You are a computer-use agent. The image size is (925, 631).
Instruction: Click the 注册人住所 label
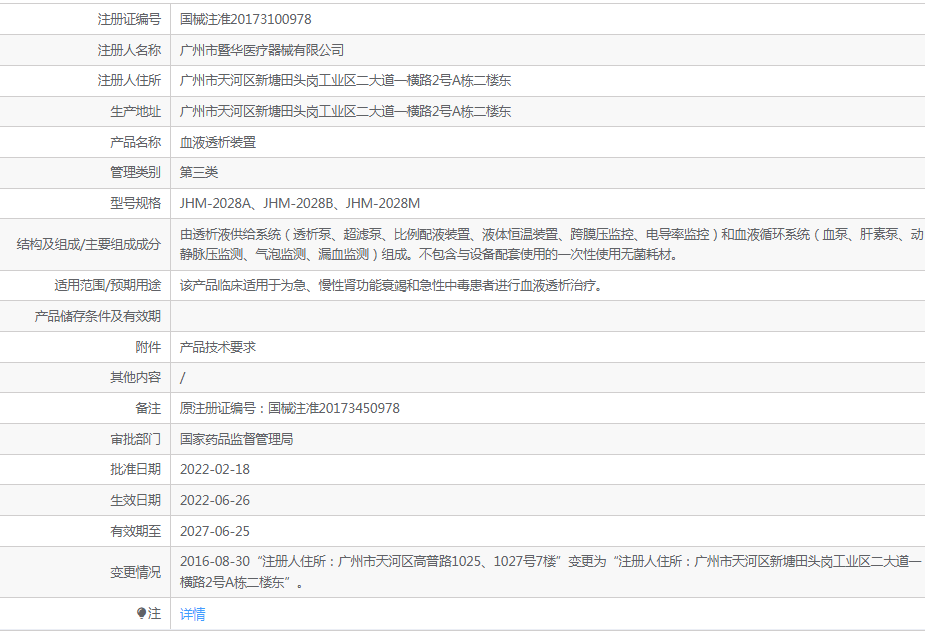click(x=129, y=80)
